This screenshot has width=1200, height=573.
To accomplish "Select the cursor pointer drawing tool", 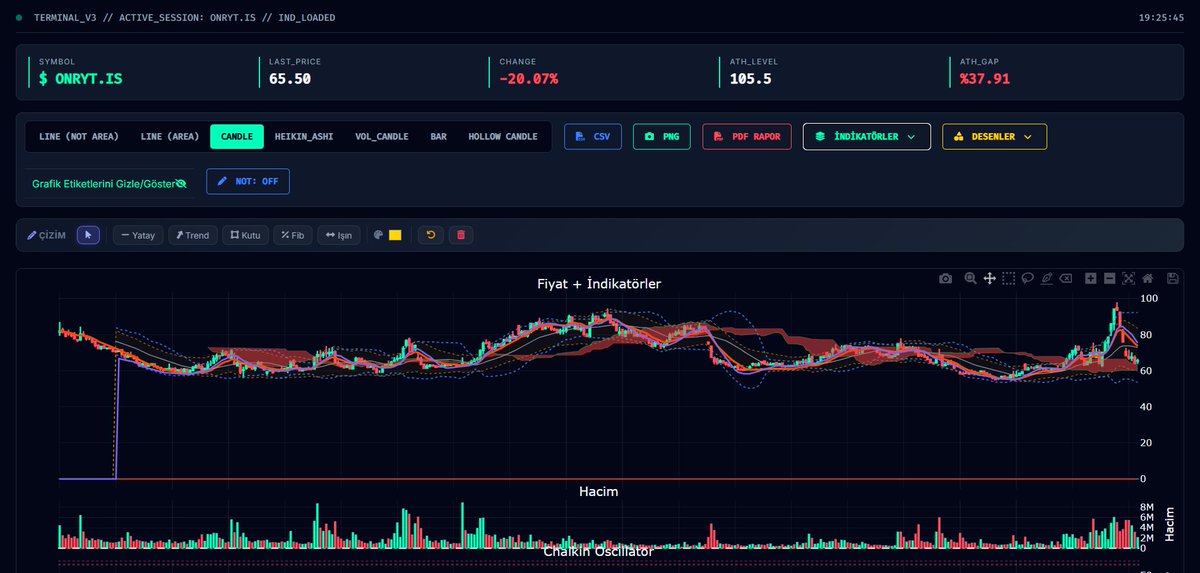I will [x=88, y=235].
